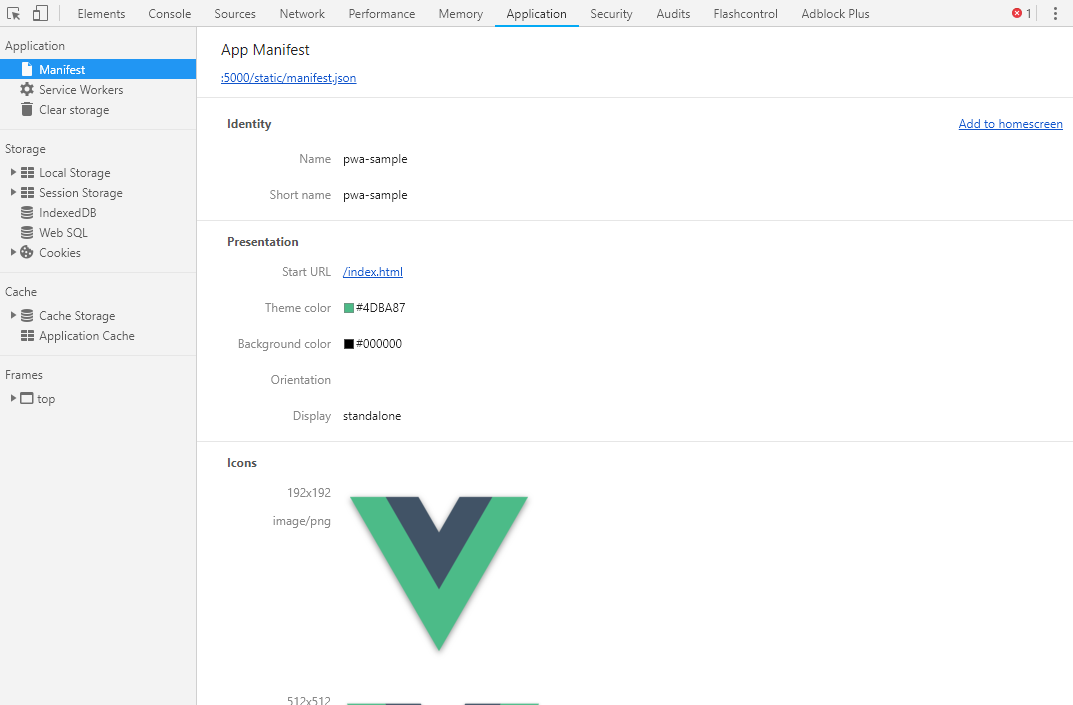
Task: Go to the Memory tab
Action: tap(461, 14)
